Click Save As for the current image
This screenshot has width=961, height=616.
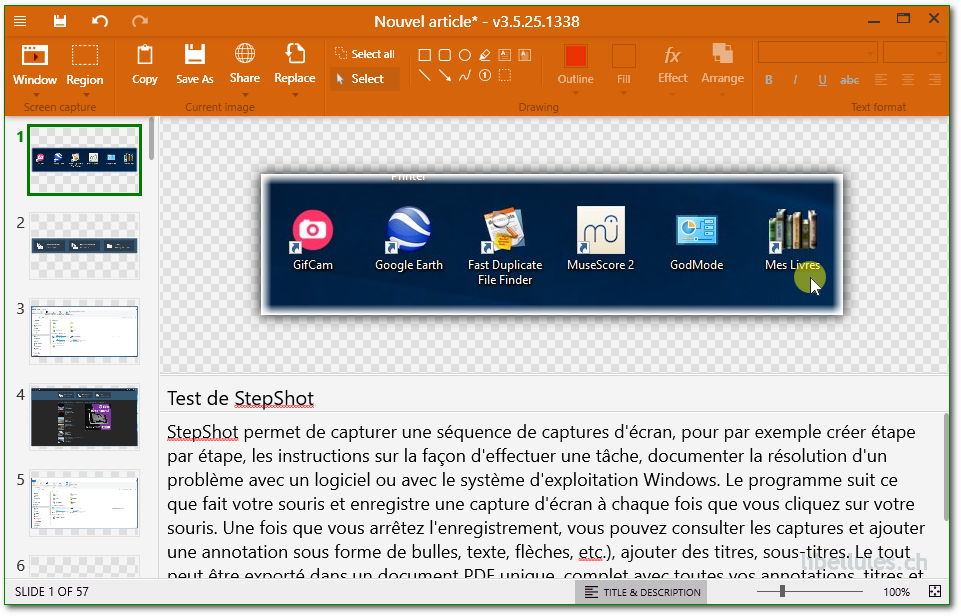(x=194, y=64)
